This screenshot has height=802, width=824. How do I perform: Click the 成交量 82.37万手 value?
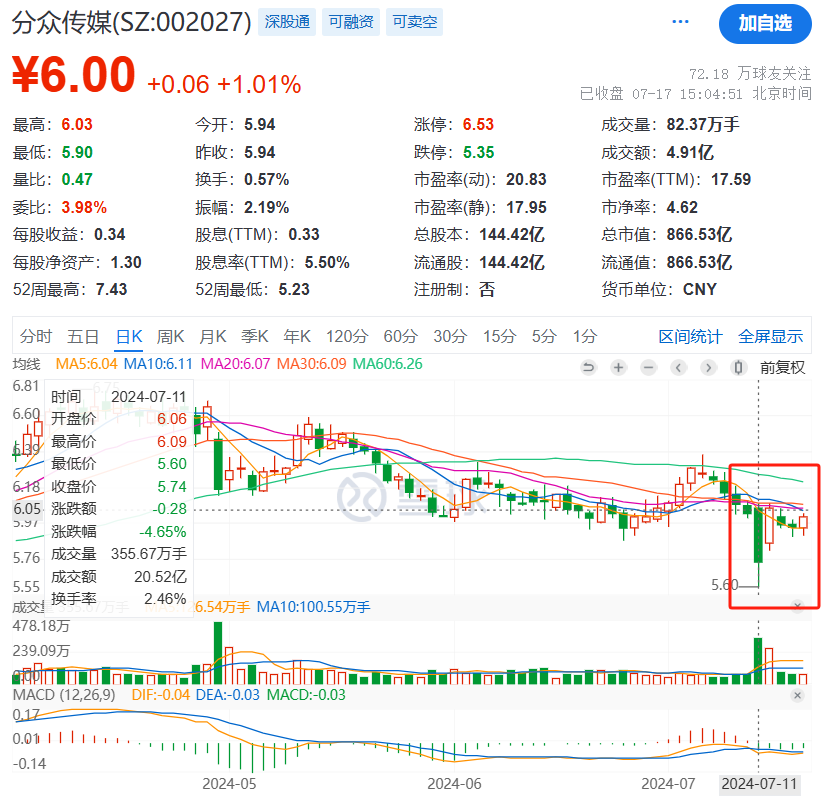coord(703,125)
